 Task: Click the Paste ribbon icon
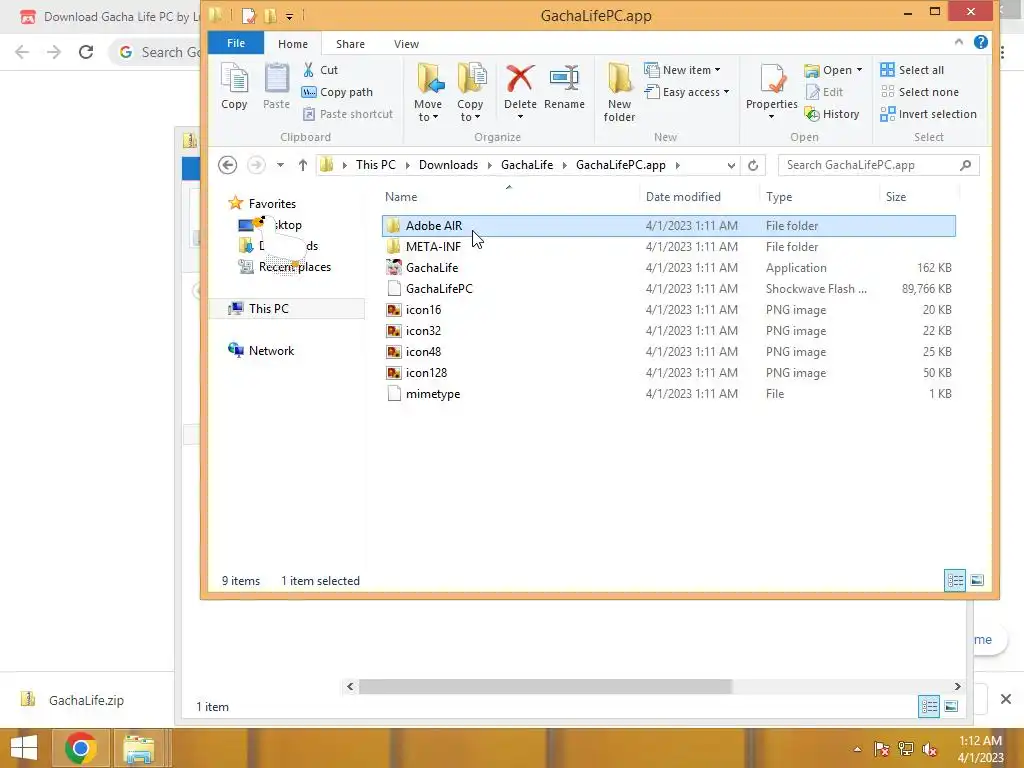(276, 86)
